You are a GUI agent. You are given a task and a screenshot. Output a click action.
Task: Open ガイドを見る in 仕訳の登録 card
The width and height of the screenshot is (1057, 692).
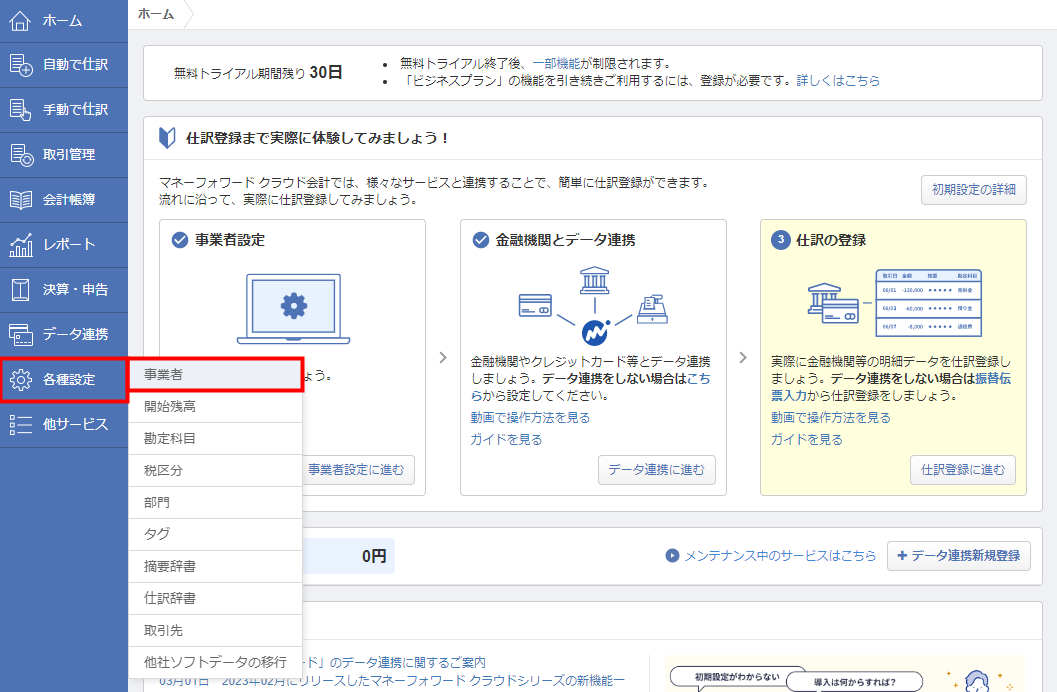(x=807, y=439)
